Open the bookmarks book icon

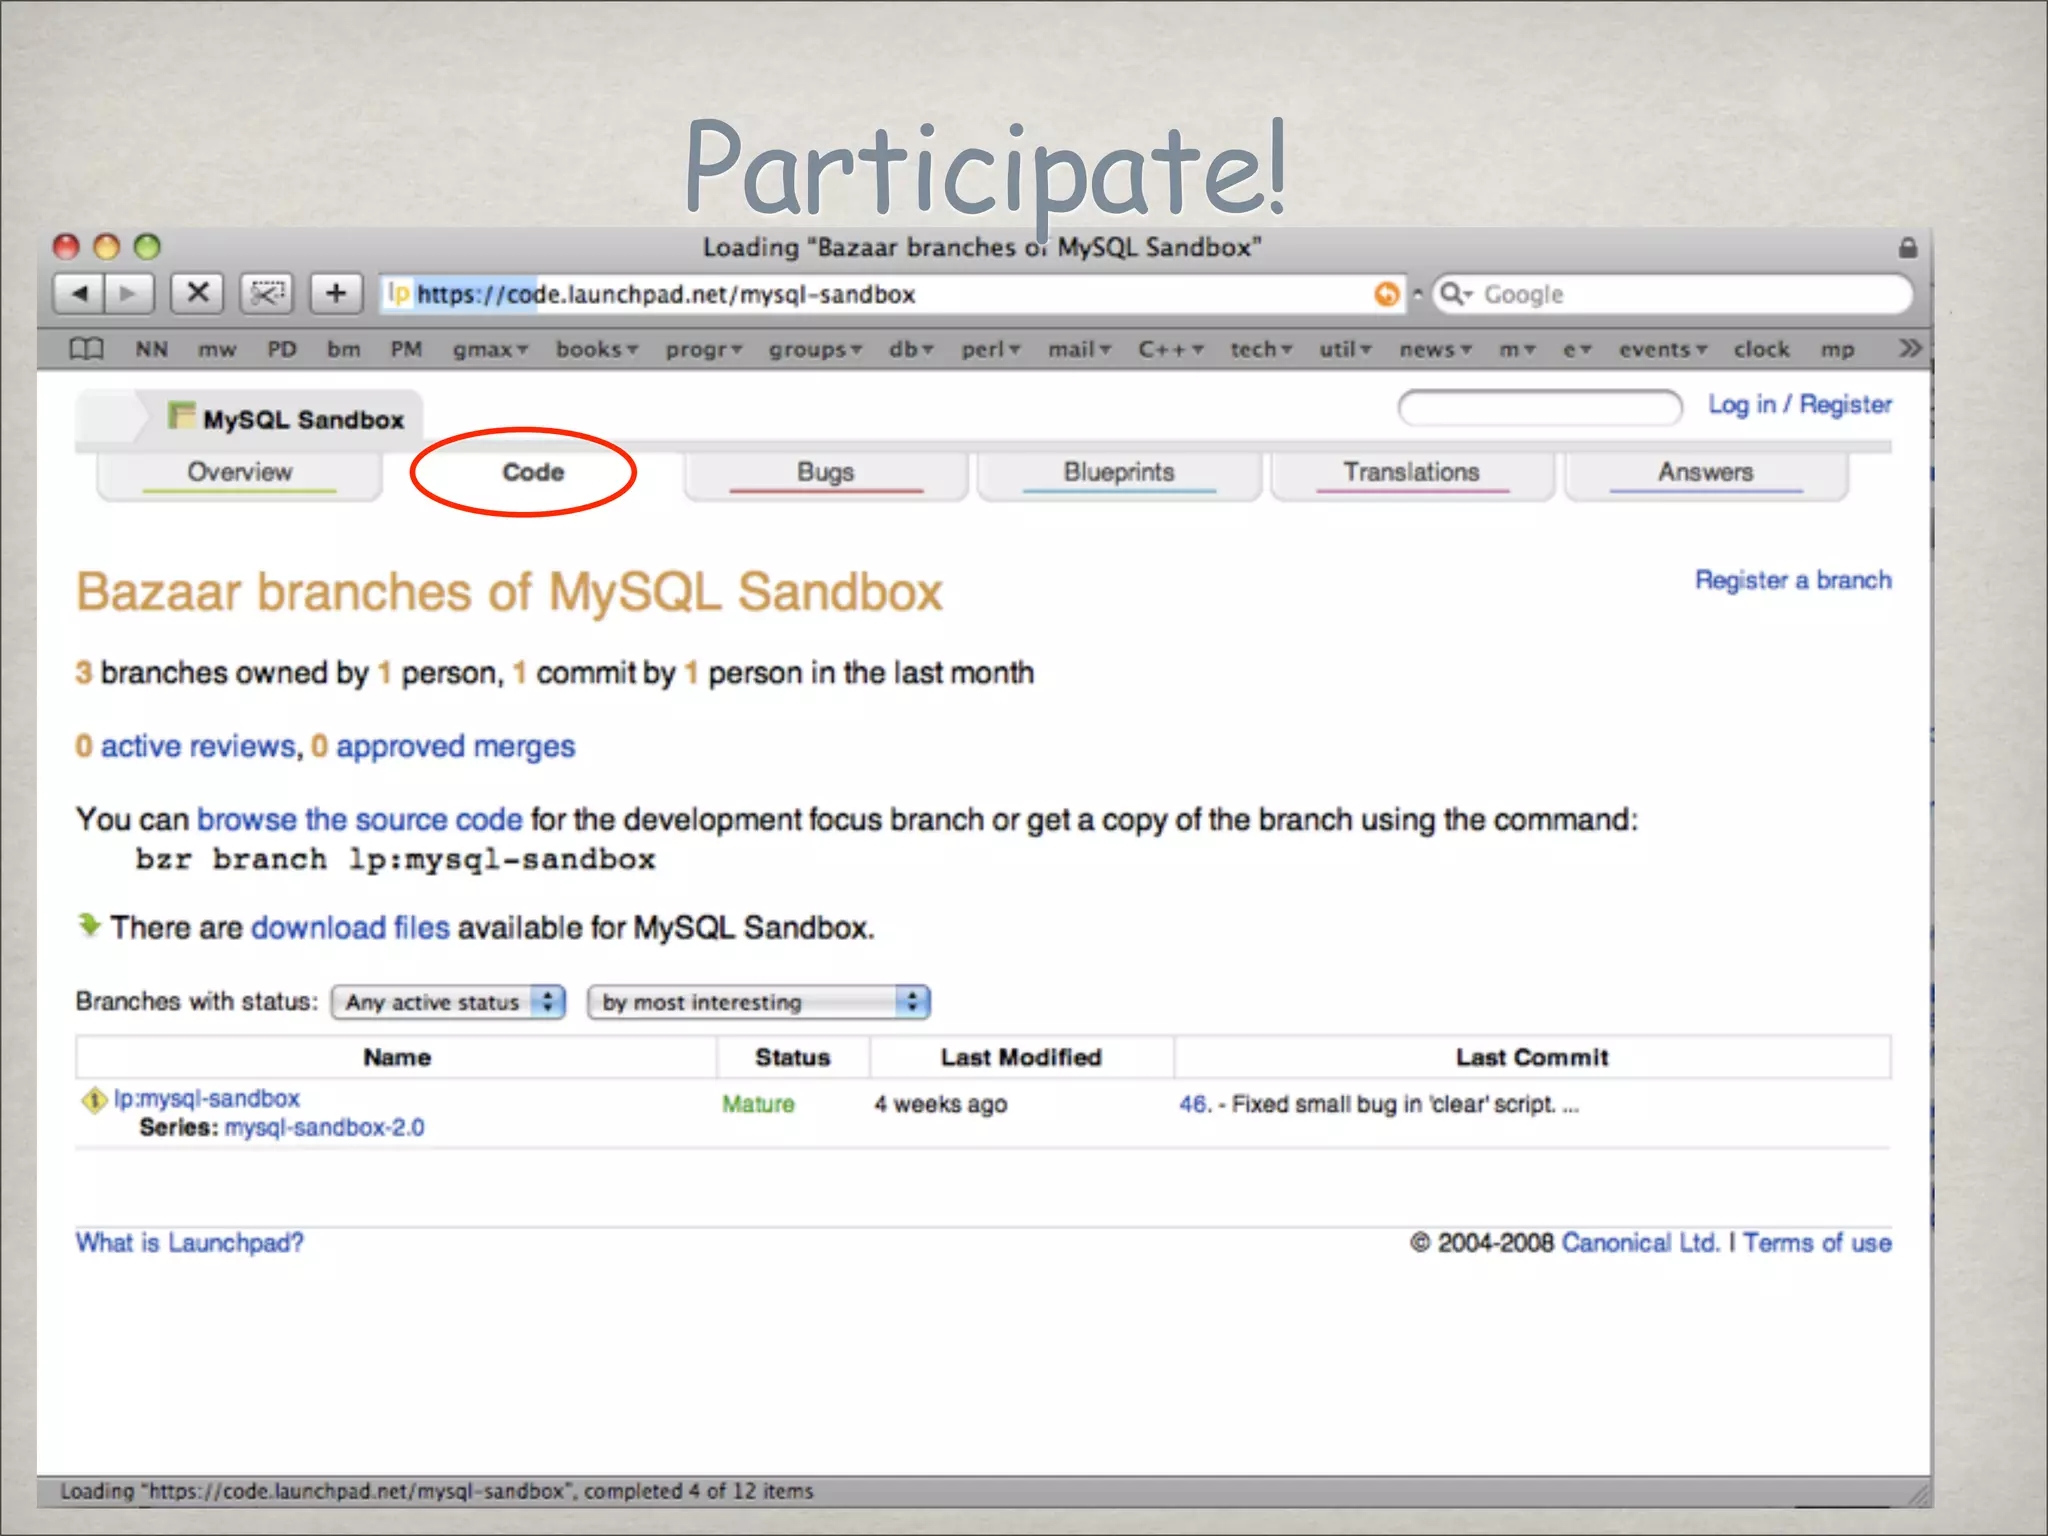point(86,349)
